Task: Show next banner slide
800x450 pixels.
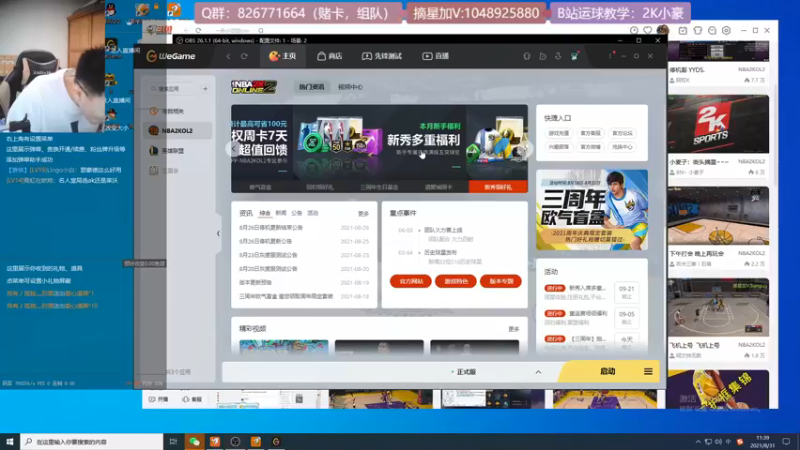Action: pyautogui.click(x=526, y=149)
